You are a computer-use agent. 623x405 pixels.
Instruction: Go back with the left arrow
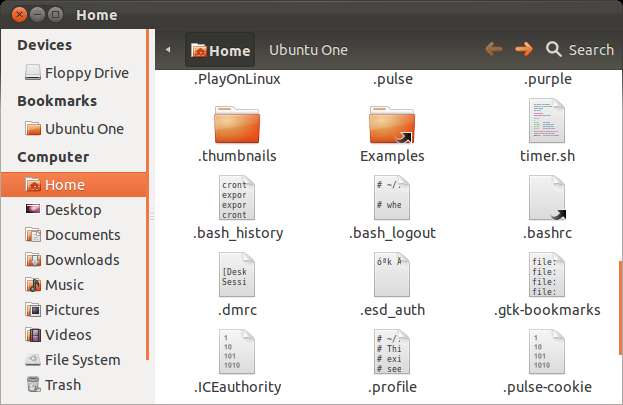493,49
